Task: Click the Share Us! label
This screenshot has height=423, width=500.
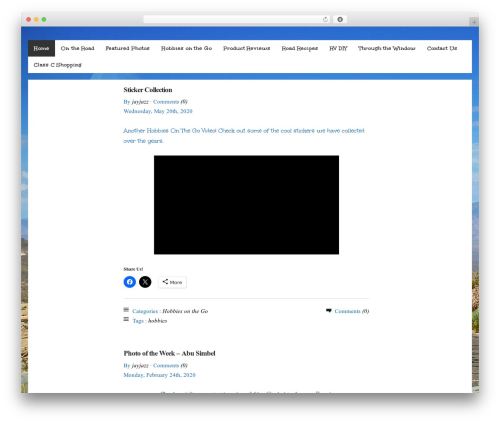Action: [133, 269]
